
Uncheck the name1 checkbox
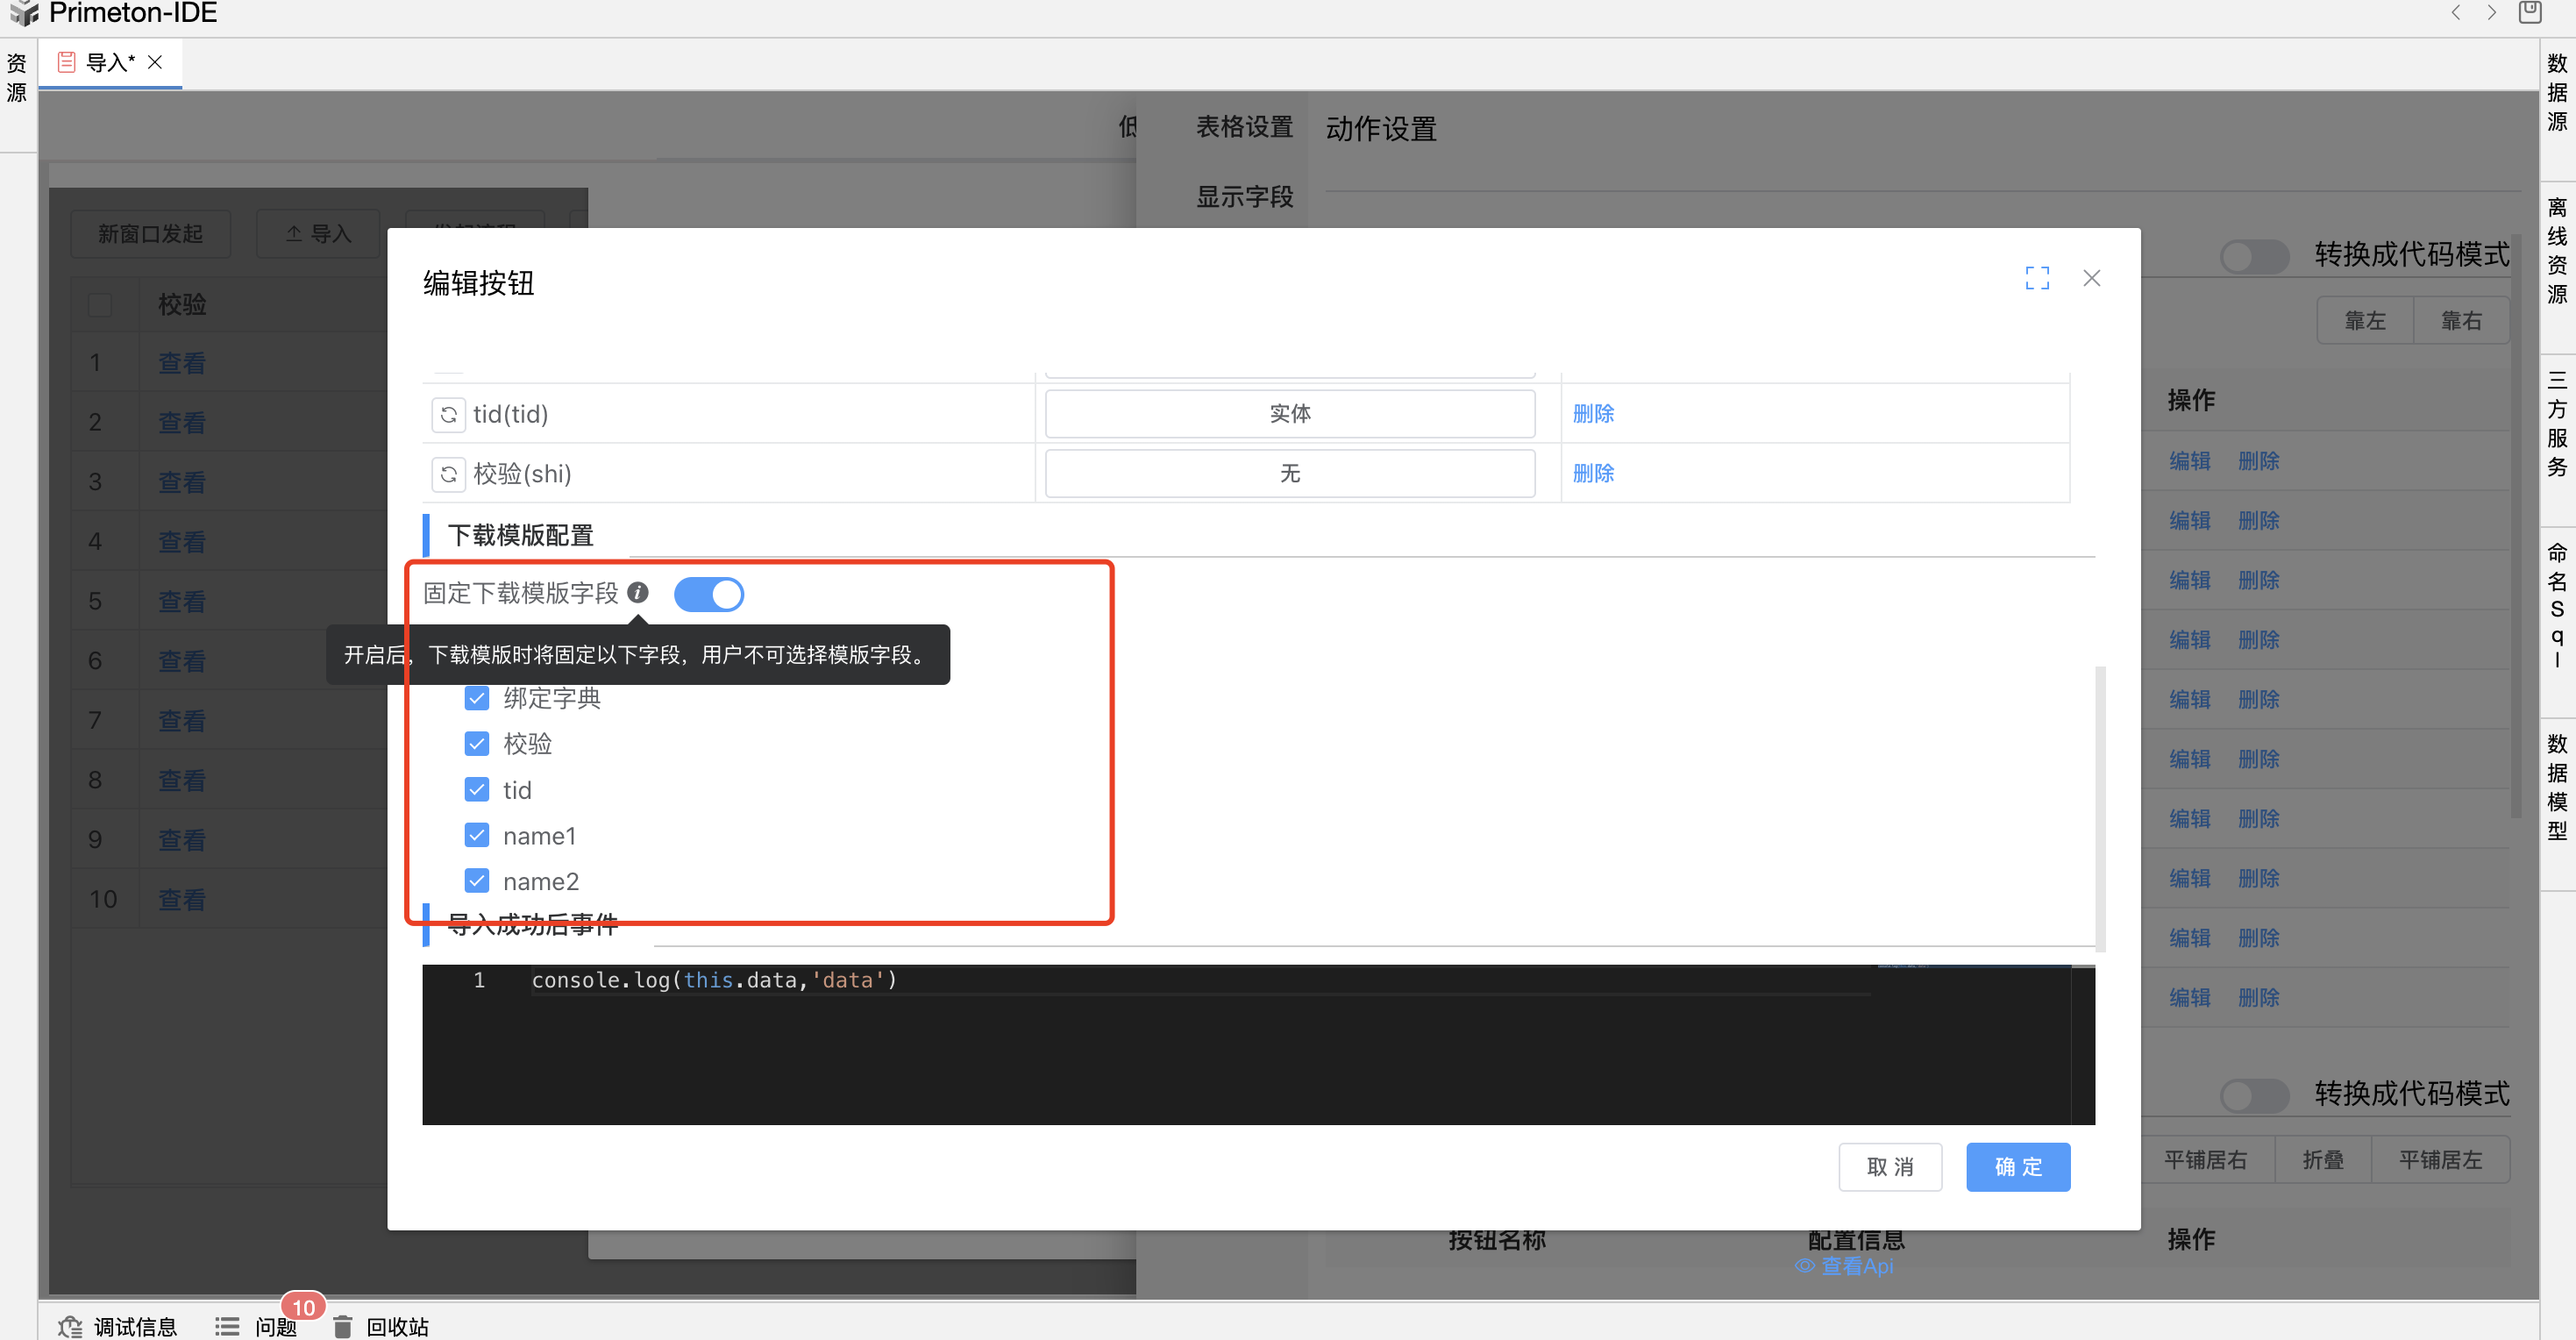click(x=477, y=835)
